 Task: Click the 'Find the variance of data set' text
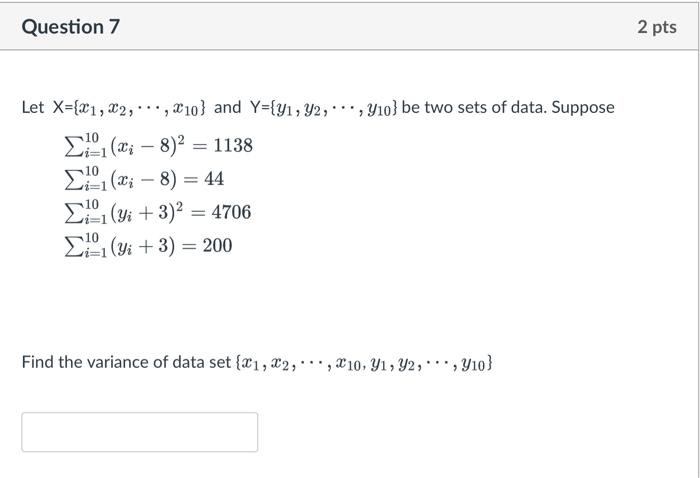(x=126, y=362)
